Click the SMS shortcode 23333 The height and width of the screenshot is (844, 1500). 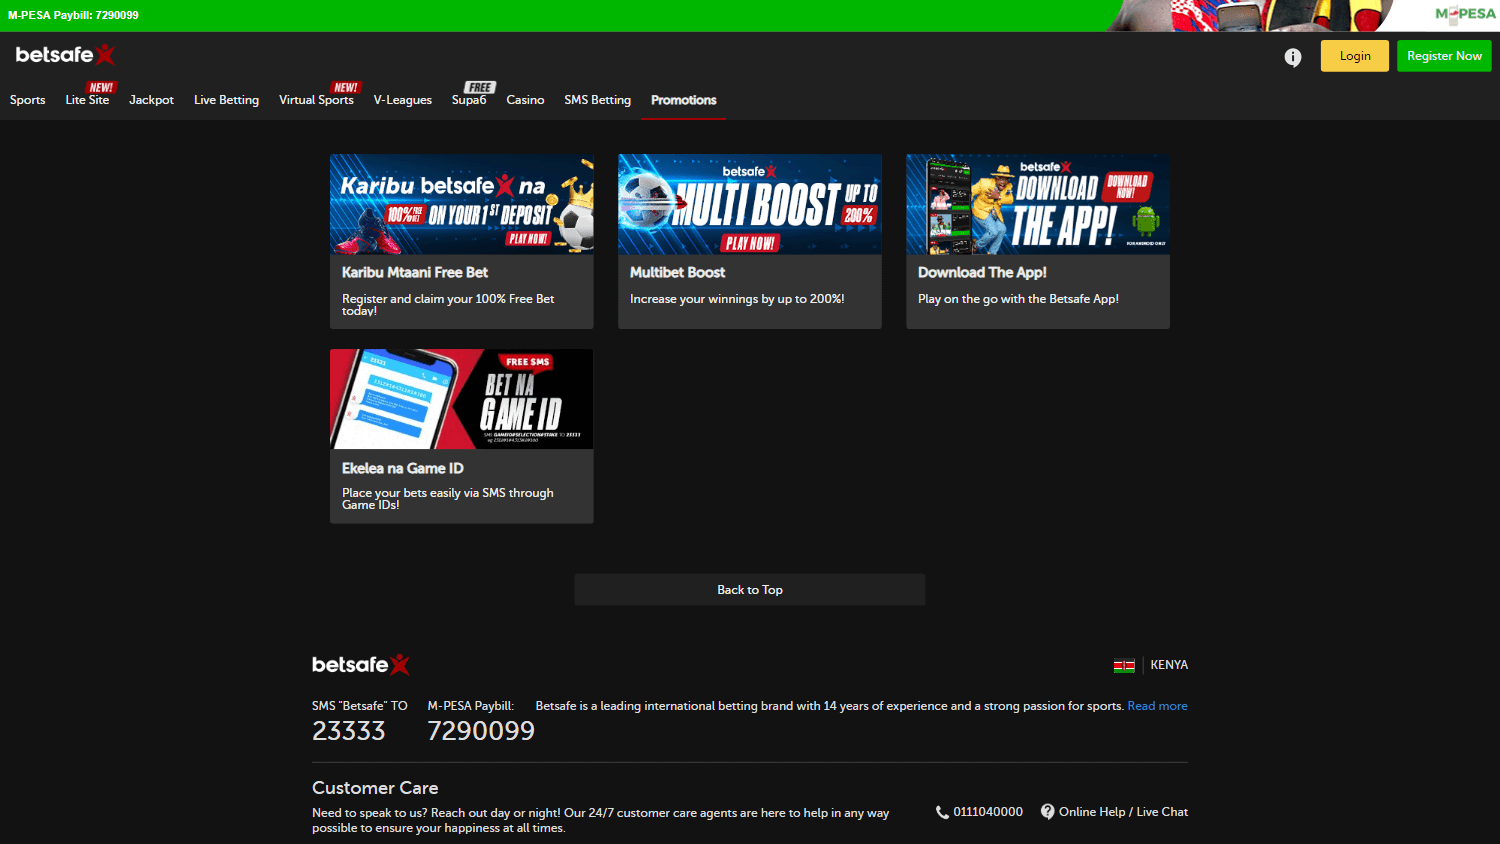click(x=348, y=731)
